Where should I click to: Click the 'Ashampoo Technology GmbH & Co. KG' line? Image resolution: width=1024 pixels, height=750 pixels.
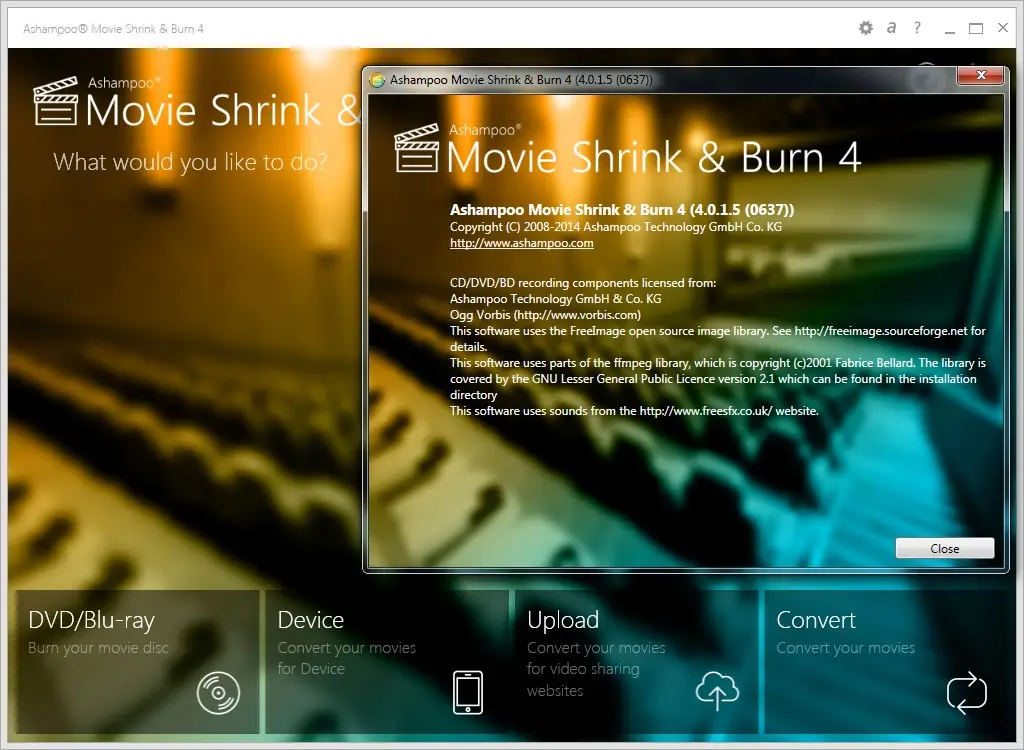coord(556,299)
